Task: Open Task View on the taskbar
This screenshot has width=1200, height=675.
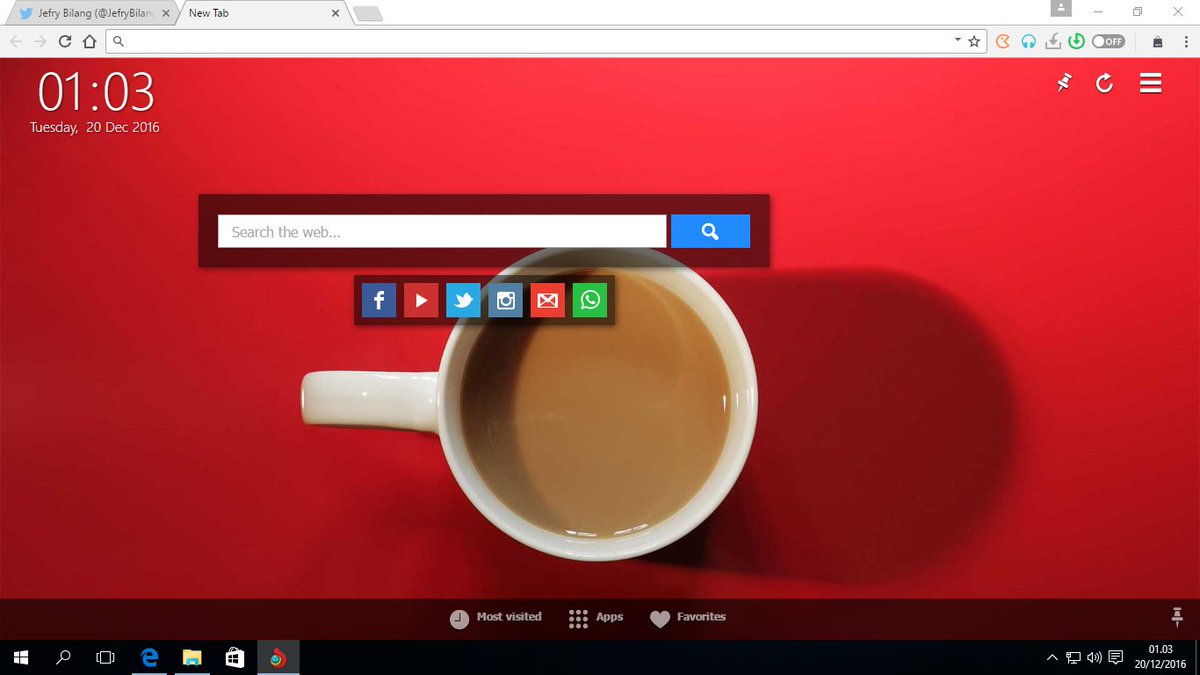Action: 105,658
